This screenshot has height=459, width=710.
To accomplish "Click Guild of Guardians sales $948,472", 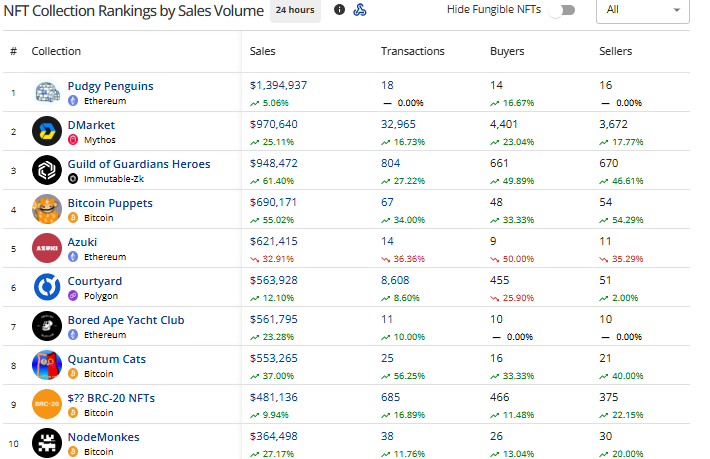I will click(x=273, y=163).
